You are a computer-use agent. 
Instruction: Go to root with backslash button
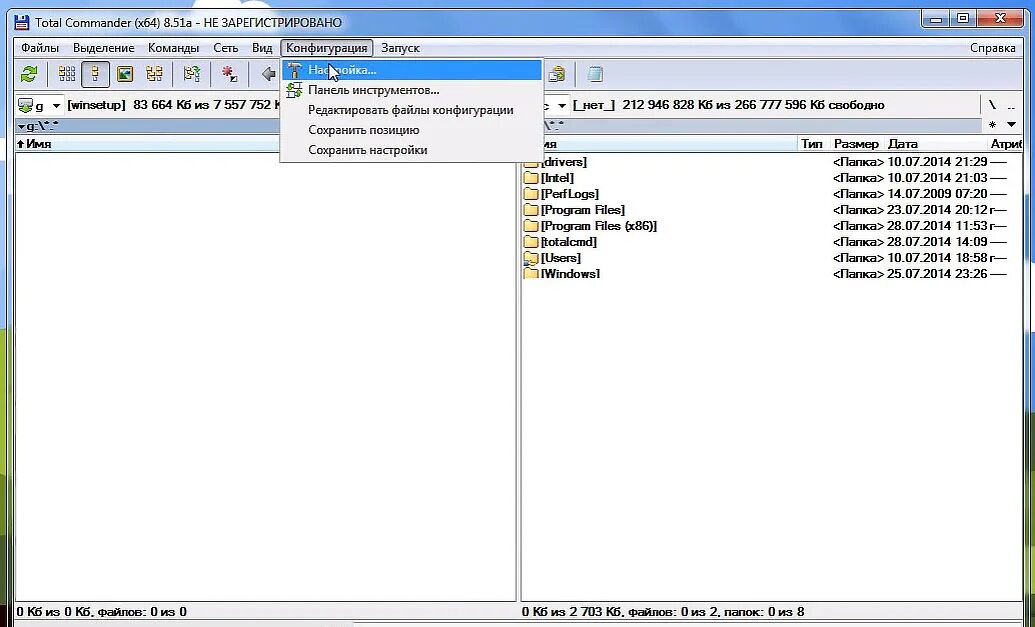click(992, 105)
